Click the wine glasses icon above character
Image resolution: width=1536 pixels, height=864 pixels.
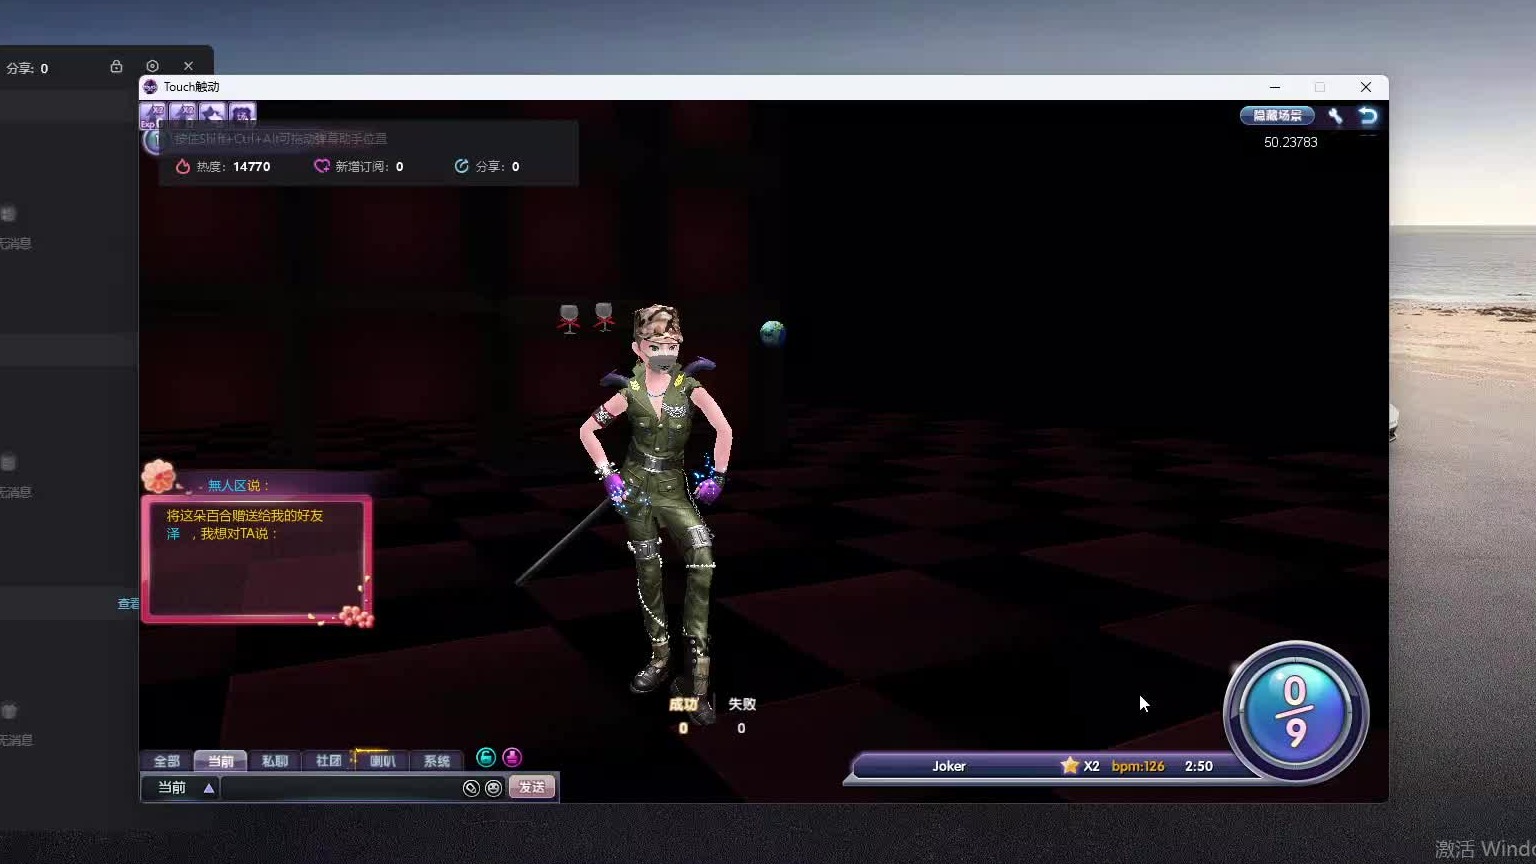click(586, 318)
